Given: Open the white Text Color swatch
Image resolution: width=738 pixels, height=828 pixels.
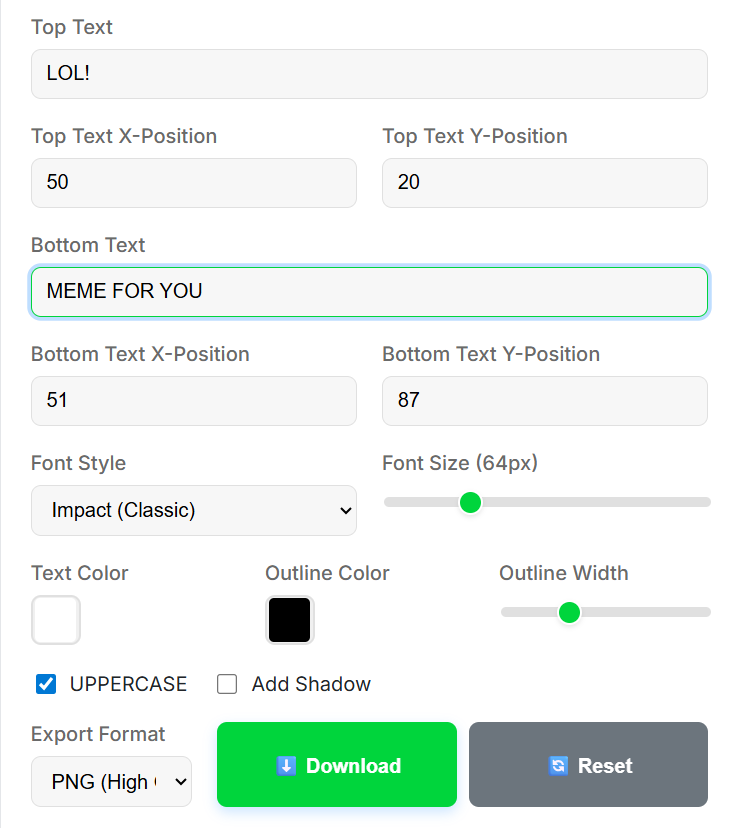Looking at the screenshot, I should [x=56, y=620].
